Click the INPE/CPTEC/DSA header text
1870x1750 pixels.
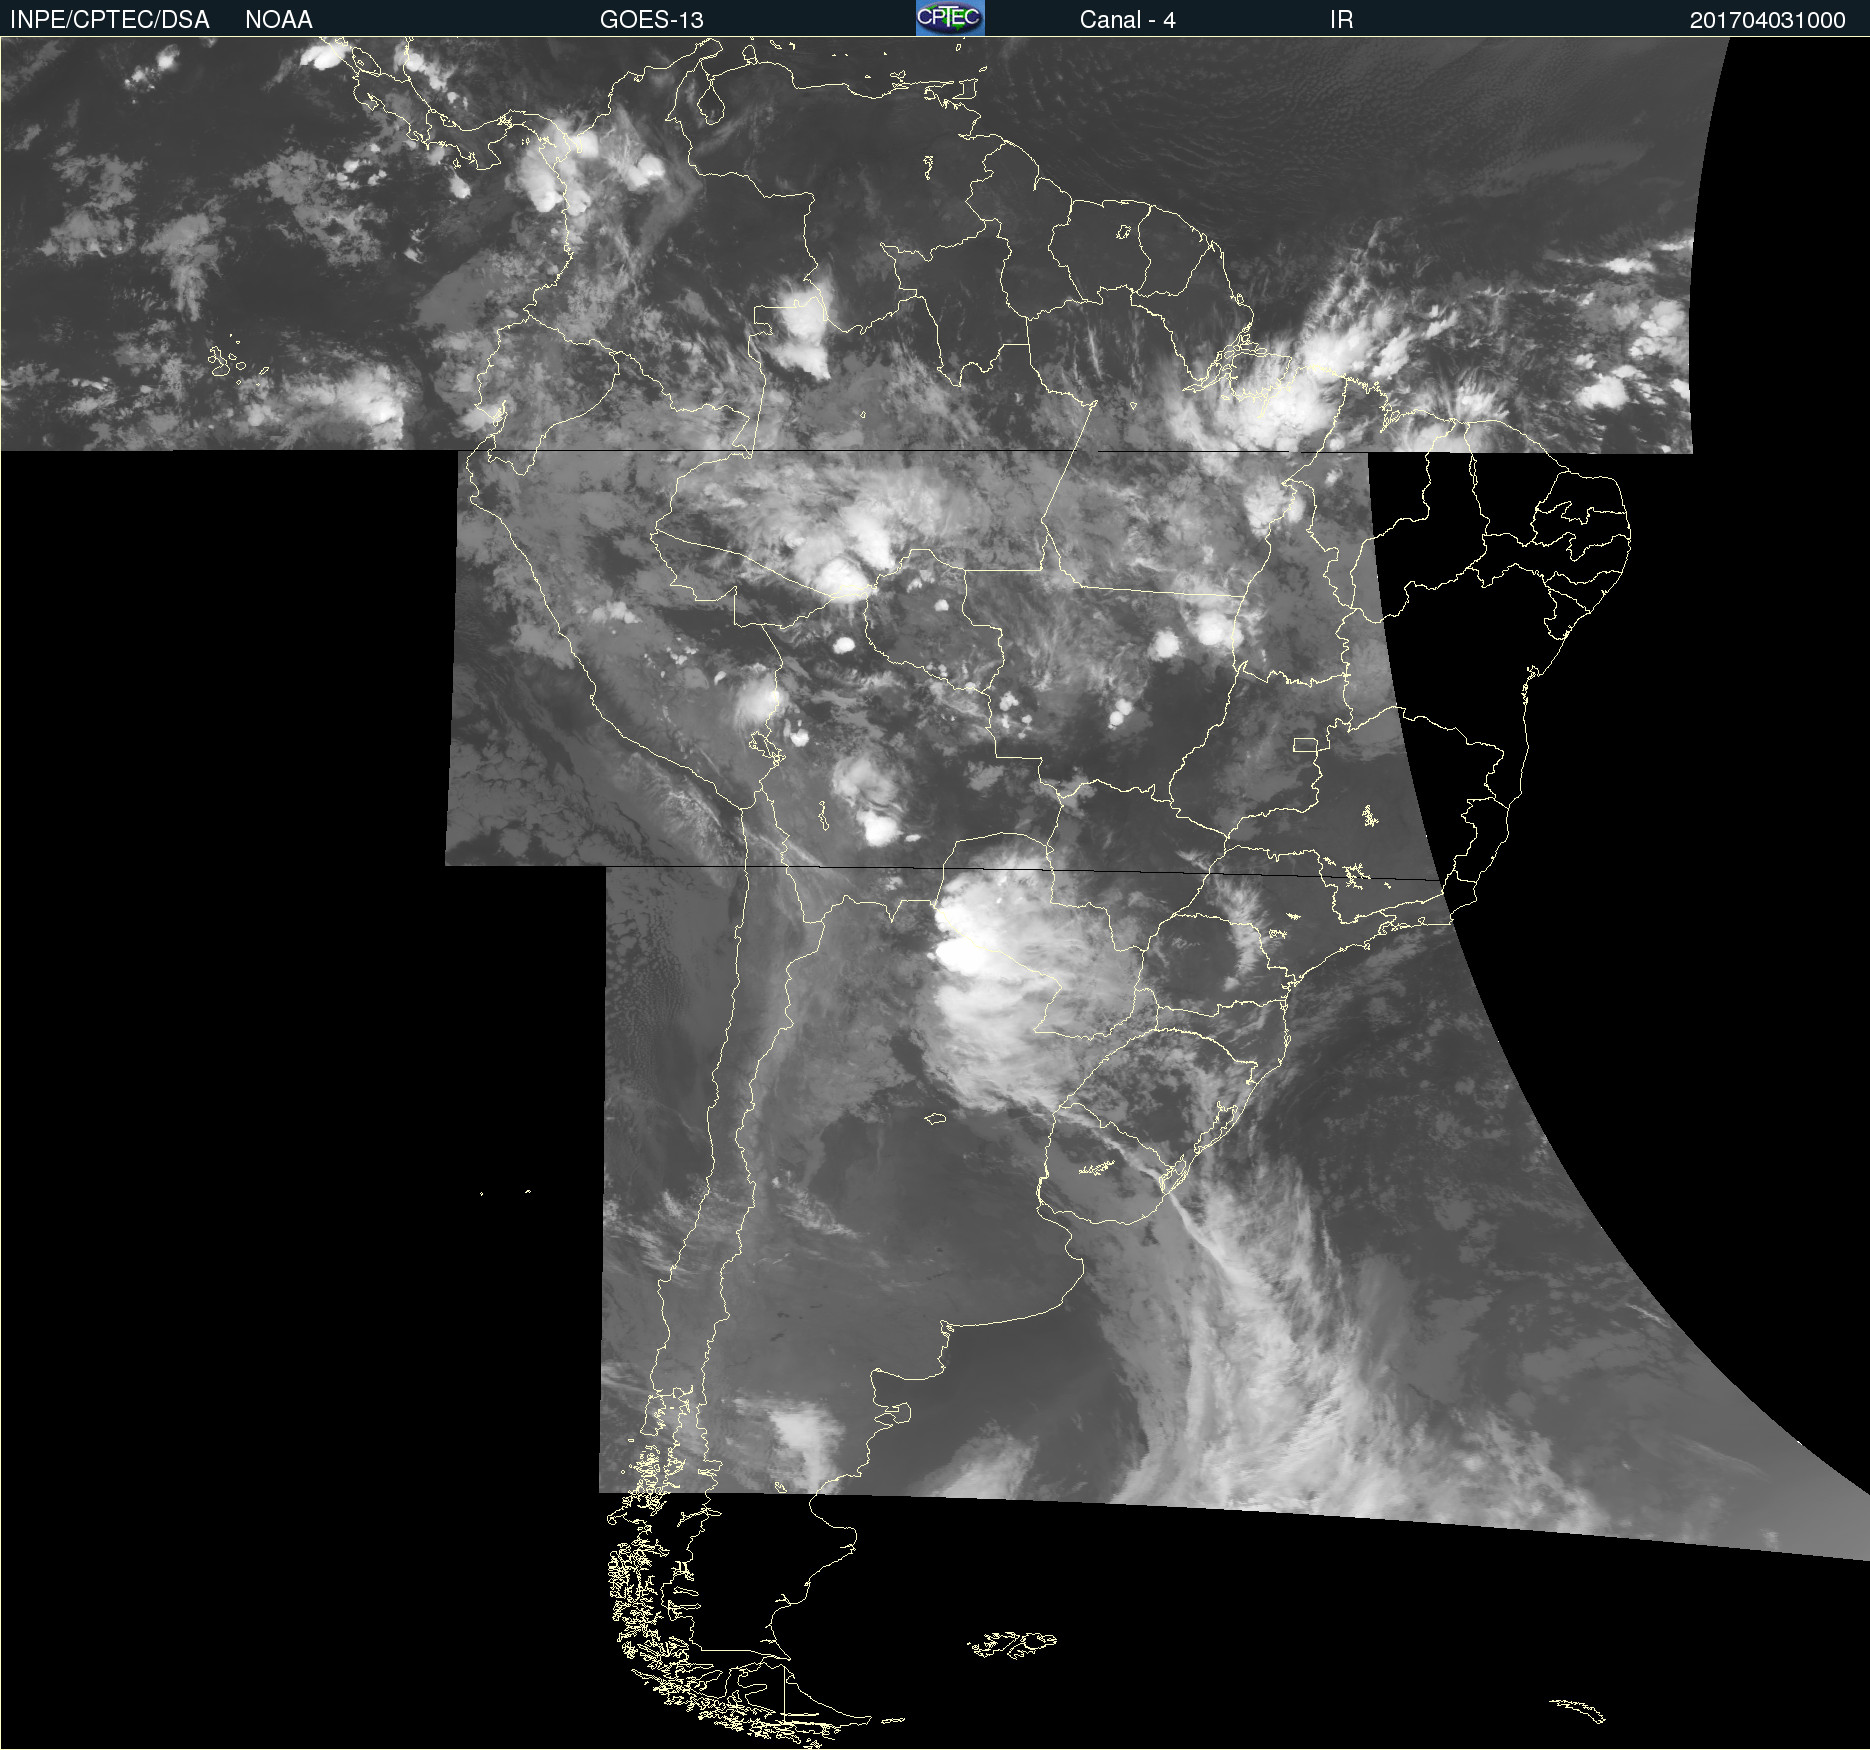coord(110,20)
